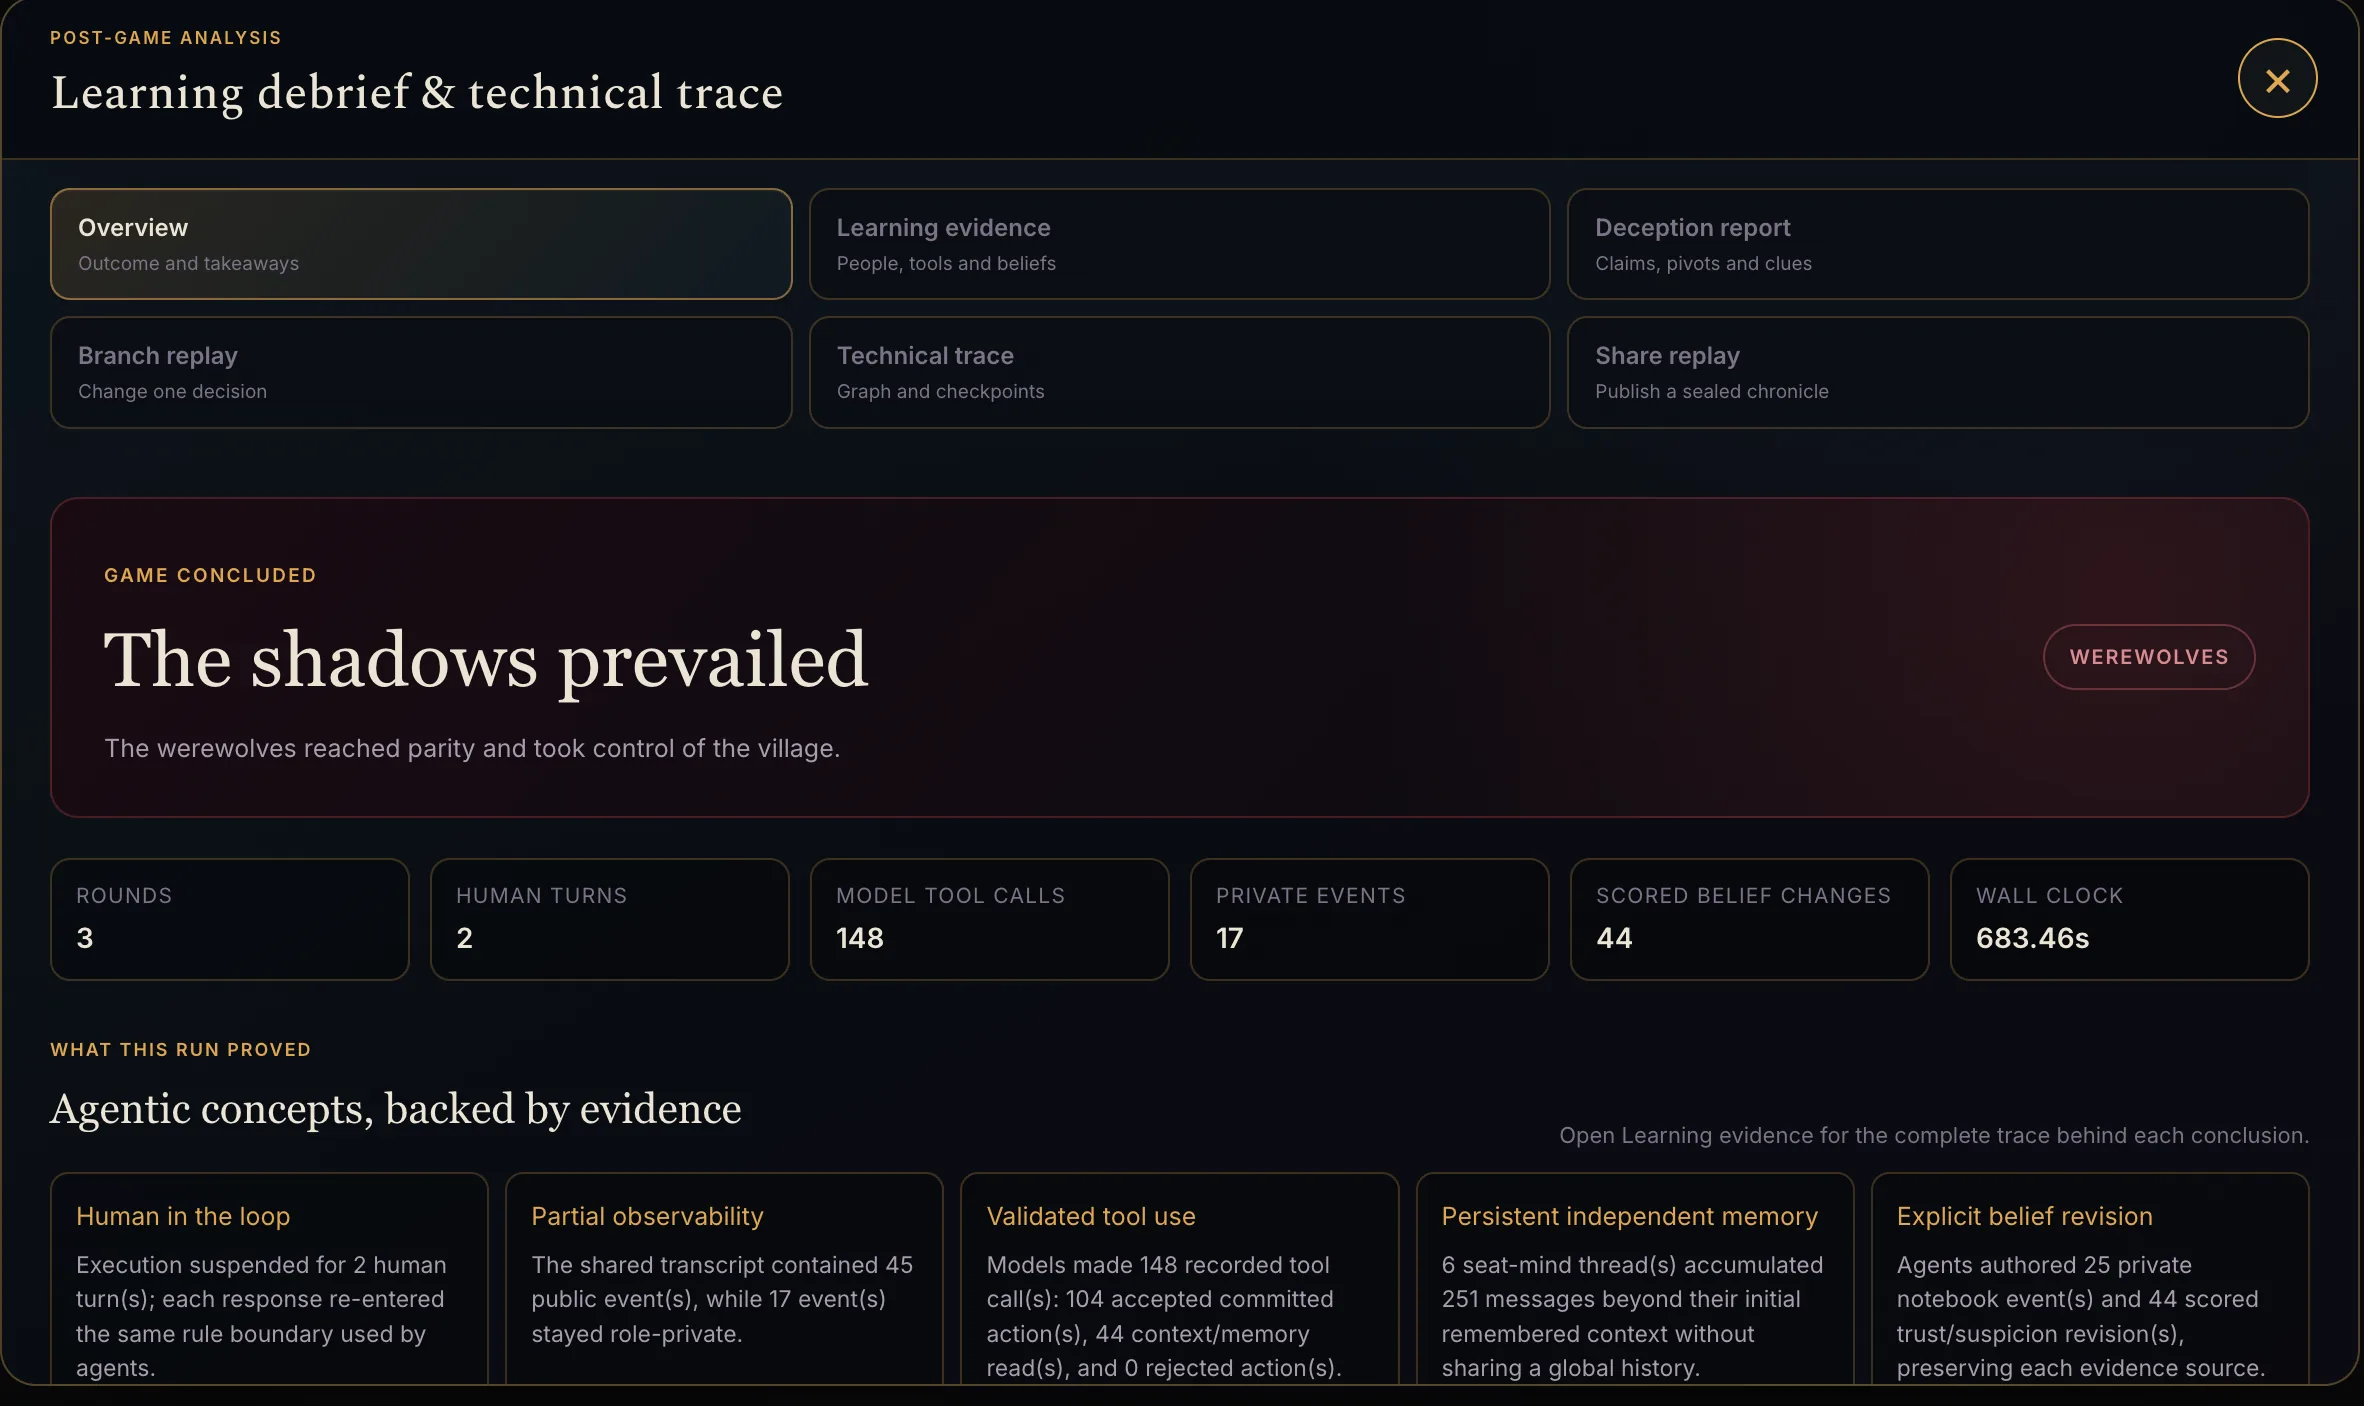This screenshot has width=2364, height=1406.
Task: Click 'Open Learning evidence' hint text
Action: [x=1934, y=1135]
